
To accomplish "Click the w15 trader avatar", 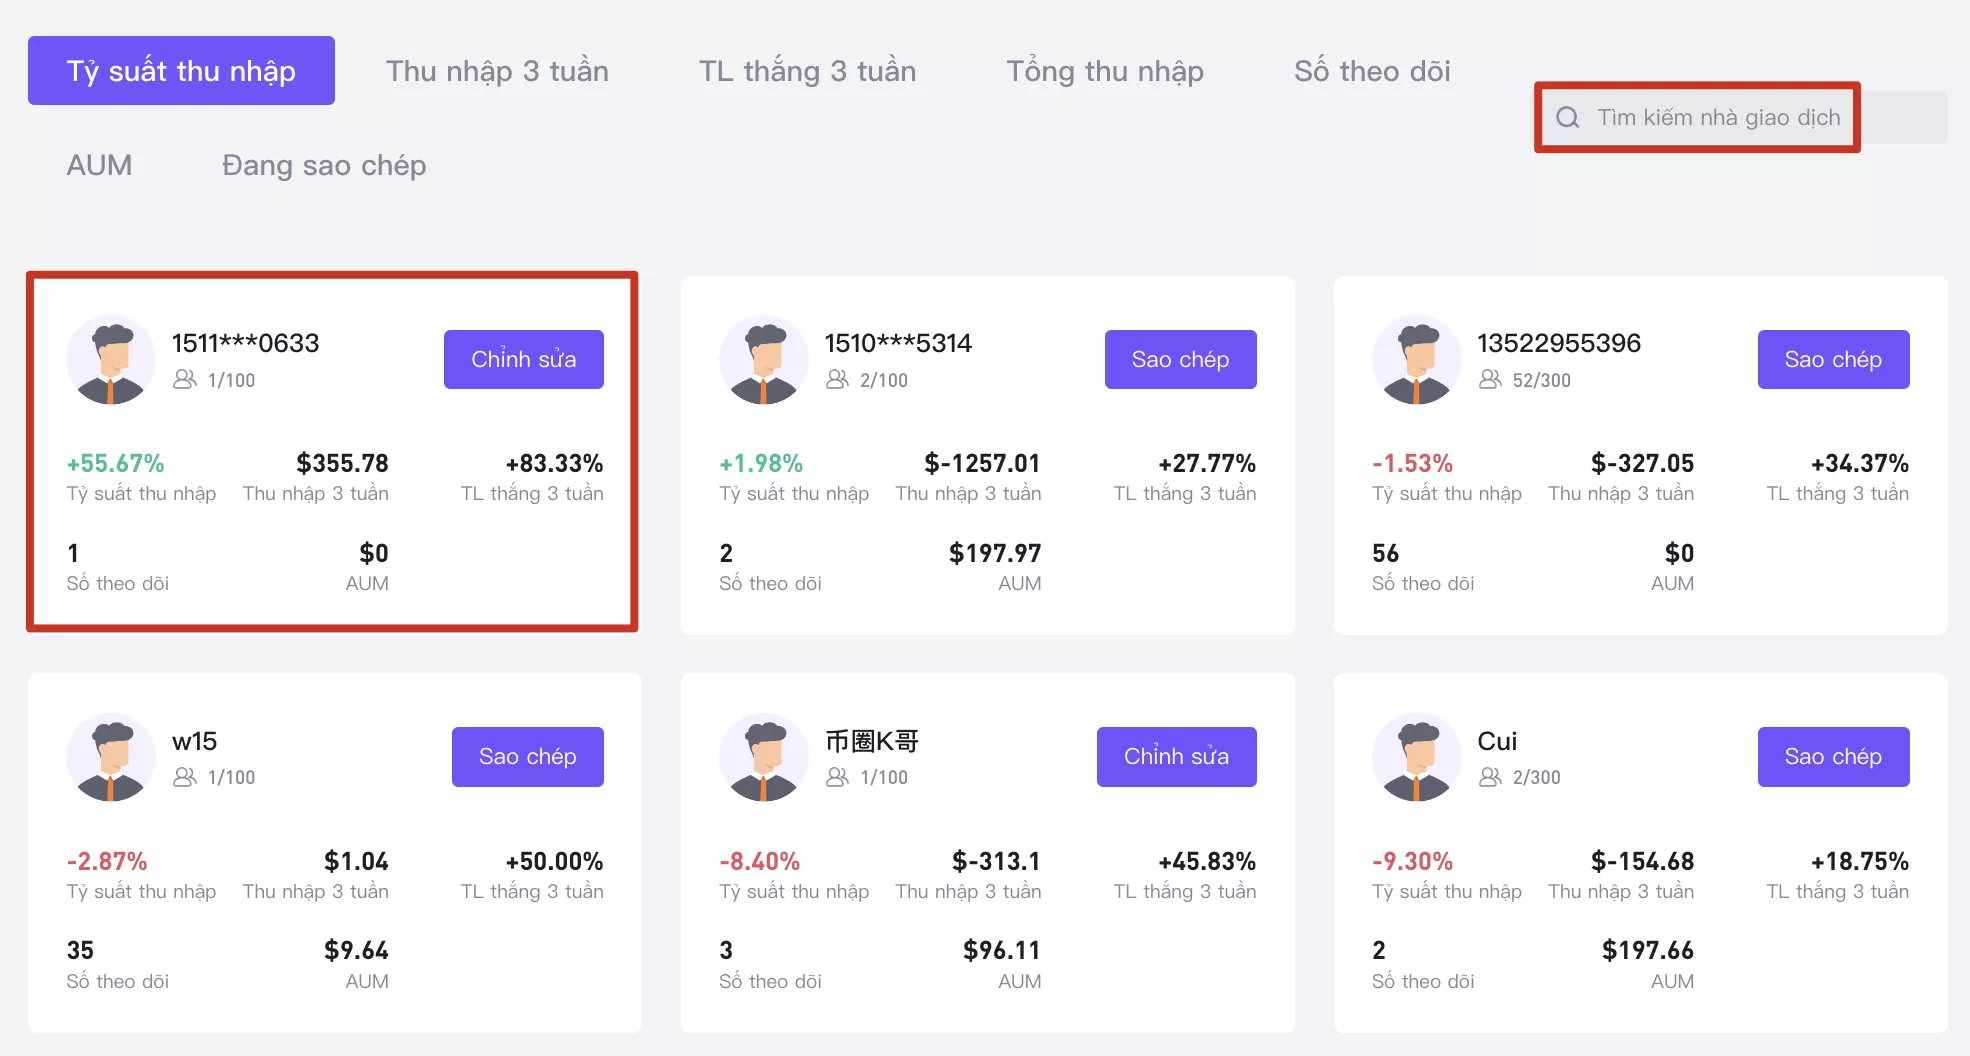I will point(111,757).
